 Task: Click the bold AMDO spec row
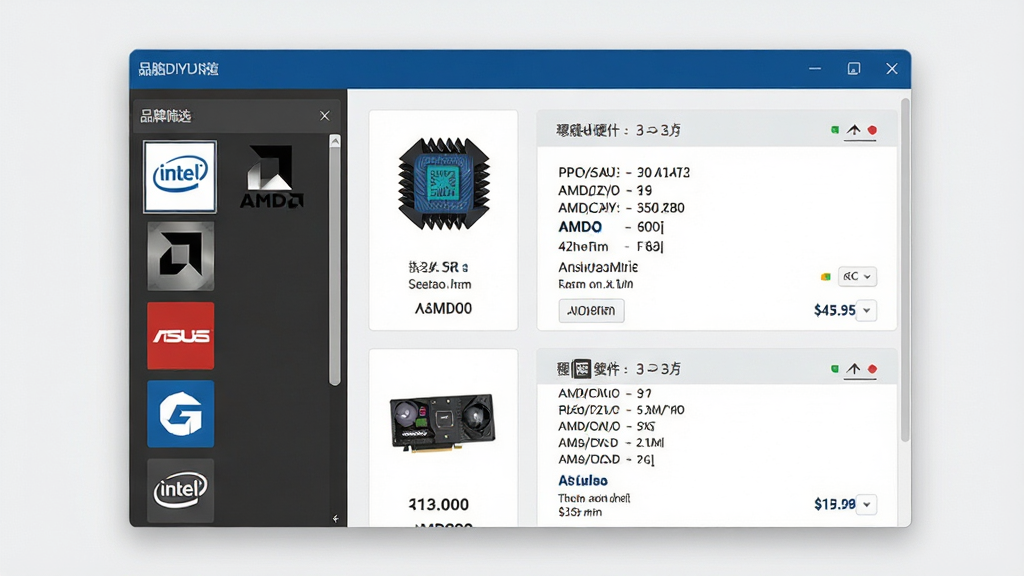click(611, 227)
